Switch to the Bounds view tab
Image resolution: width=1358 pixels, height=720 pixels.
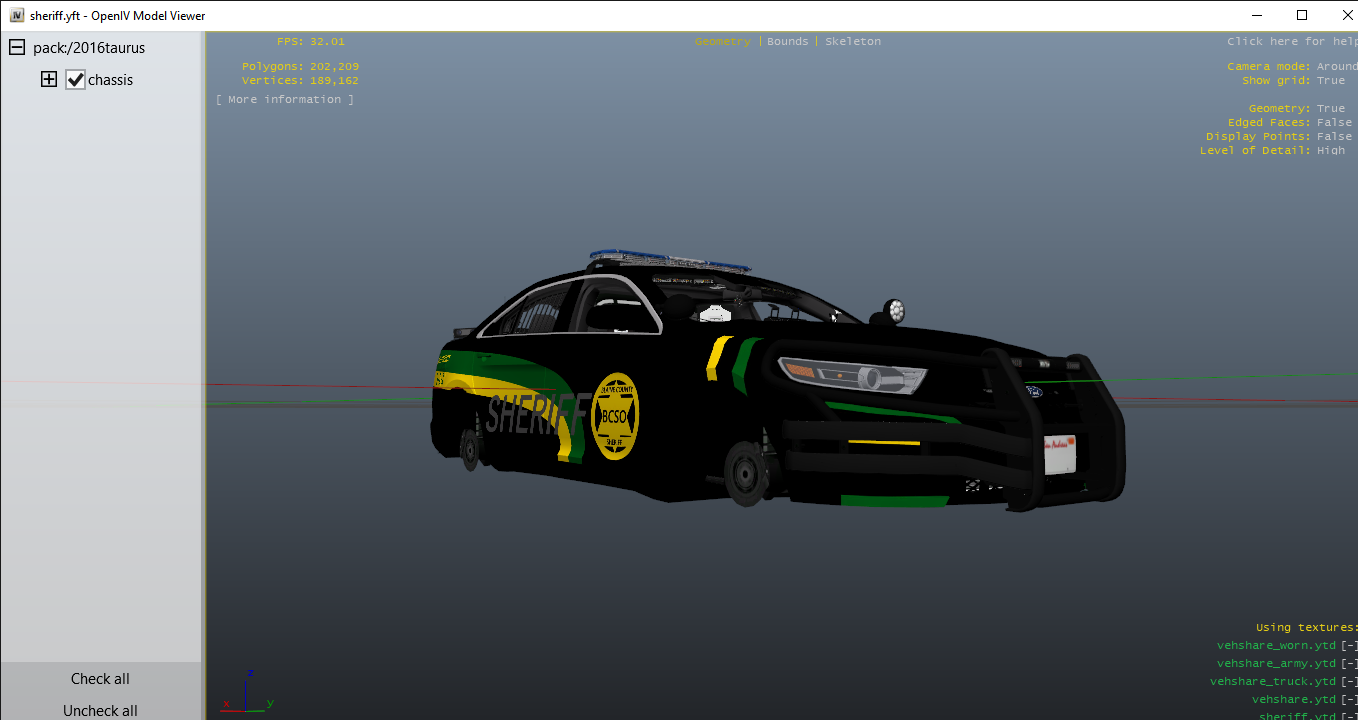787,42
